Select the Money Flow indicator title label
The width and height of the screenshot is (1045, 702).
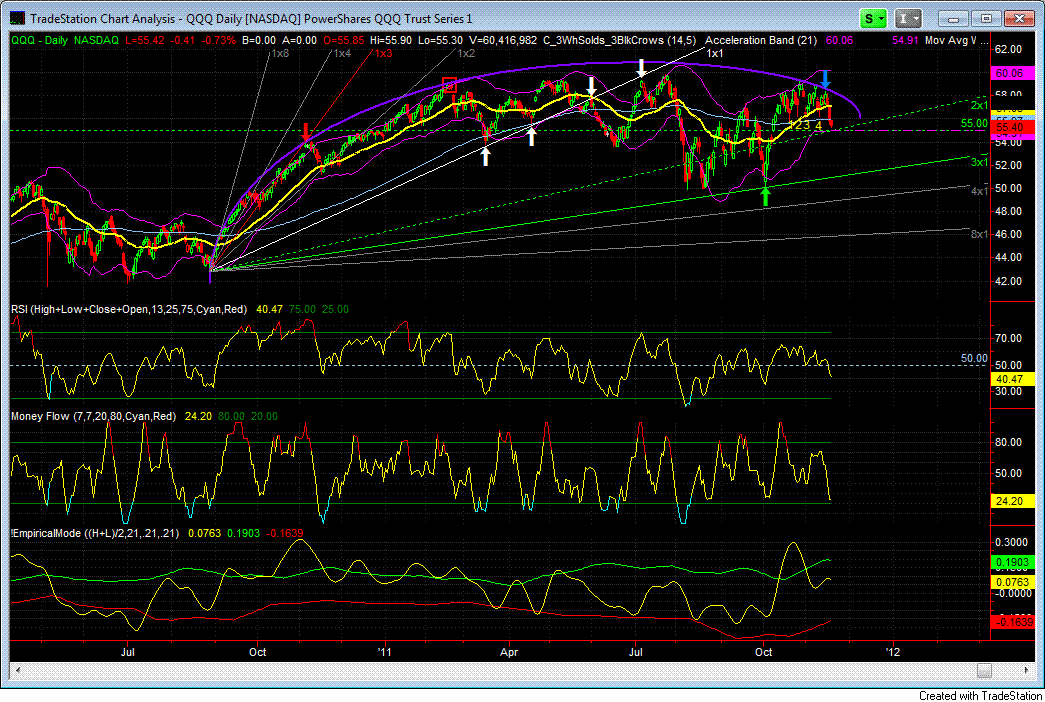[x=93, y=416]
